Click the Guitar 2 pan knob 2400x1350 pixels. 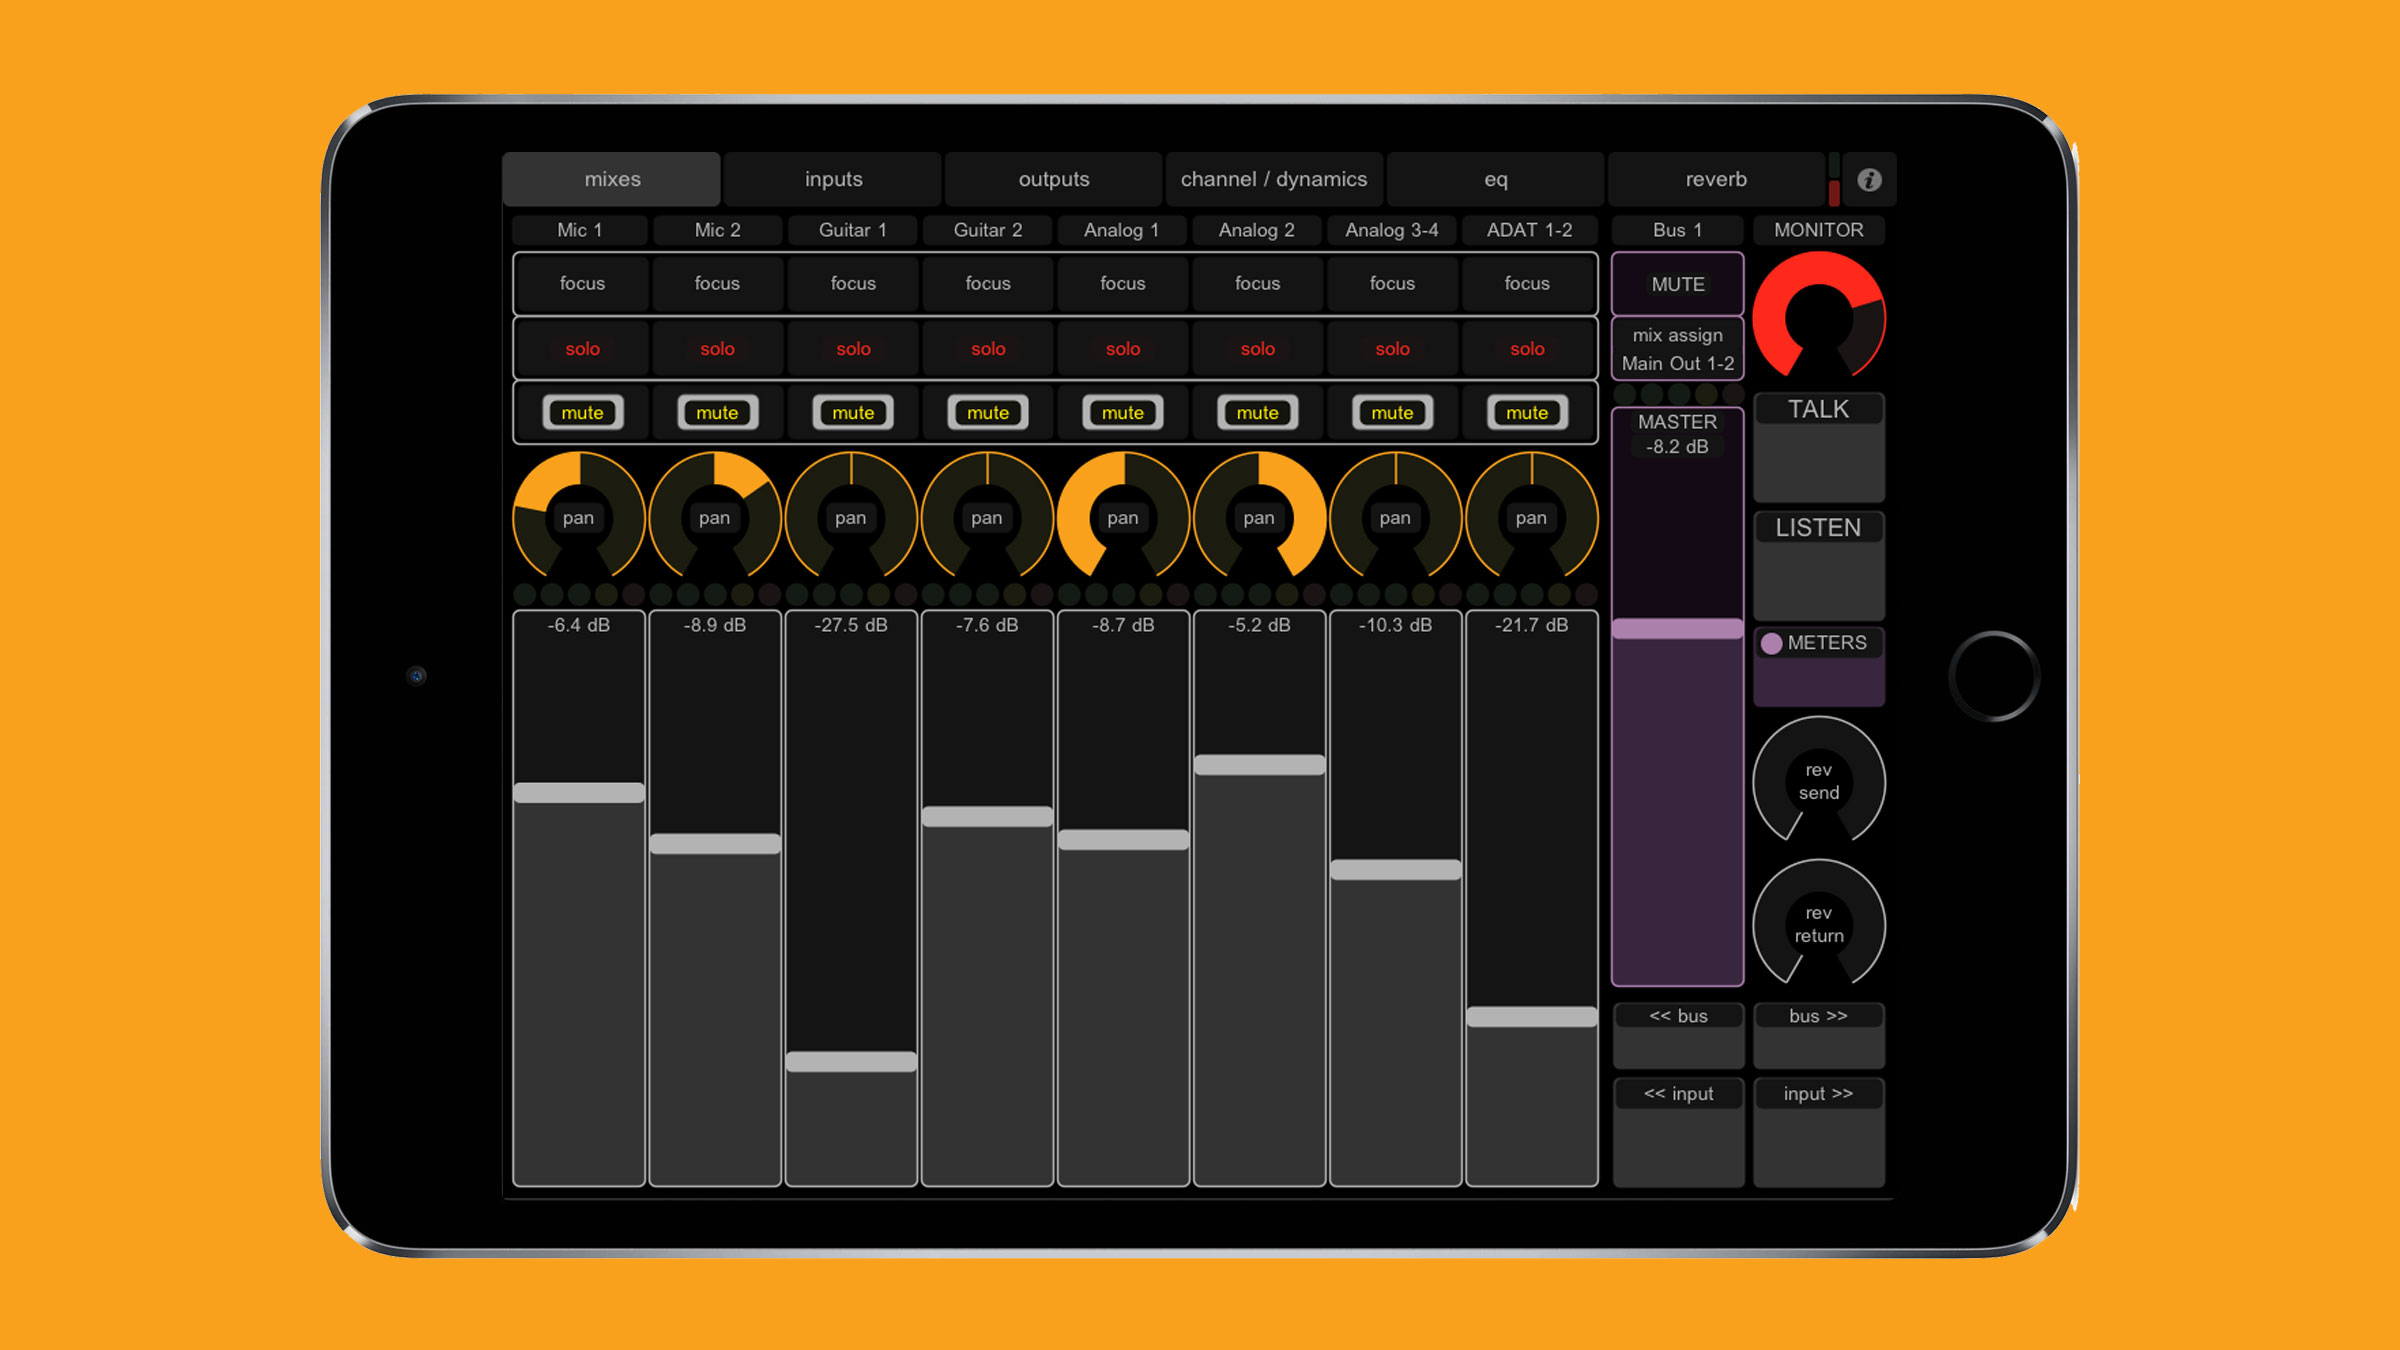[x=987, y=517]
